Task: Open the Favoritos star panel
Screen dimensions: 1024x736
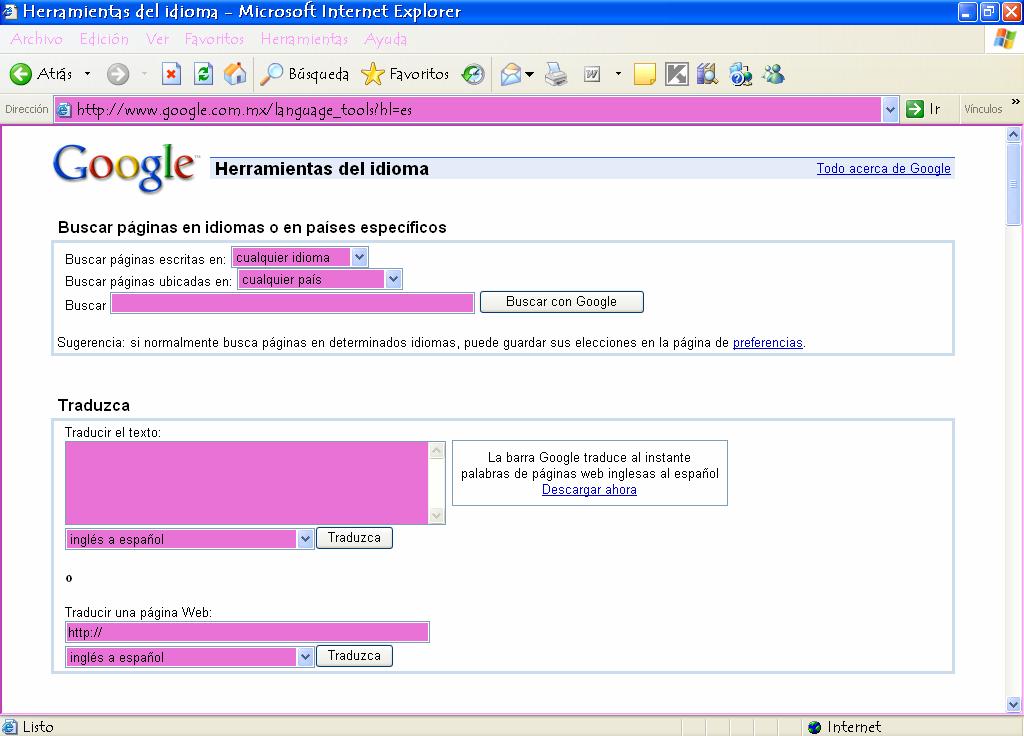Action: point(405,74)
